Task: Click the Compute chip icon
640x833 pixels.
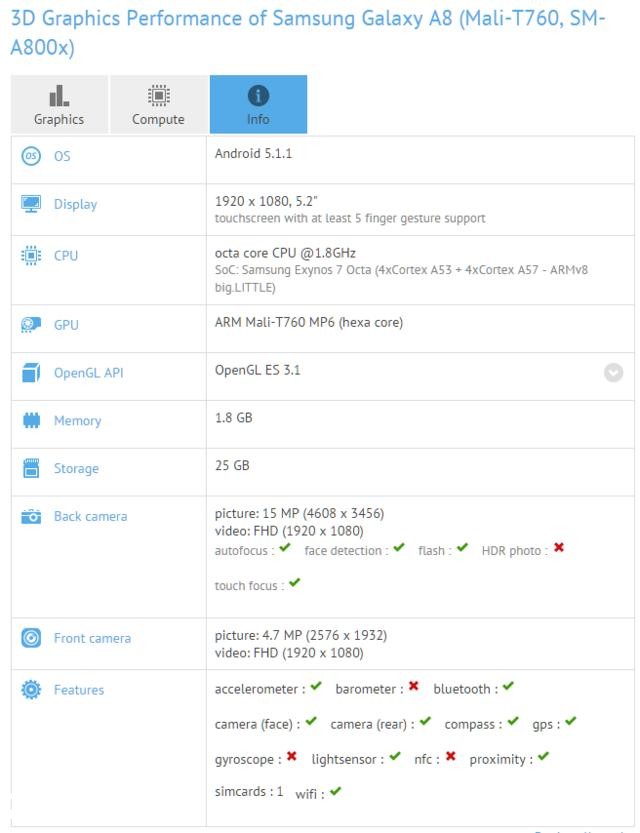Action: tap(158, 96)
